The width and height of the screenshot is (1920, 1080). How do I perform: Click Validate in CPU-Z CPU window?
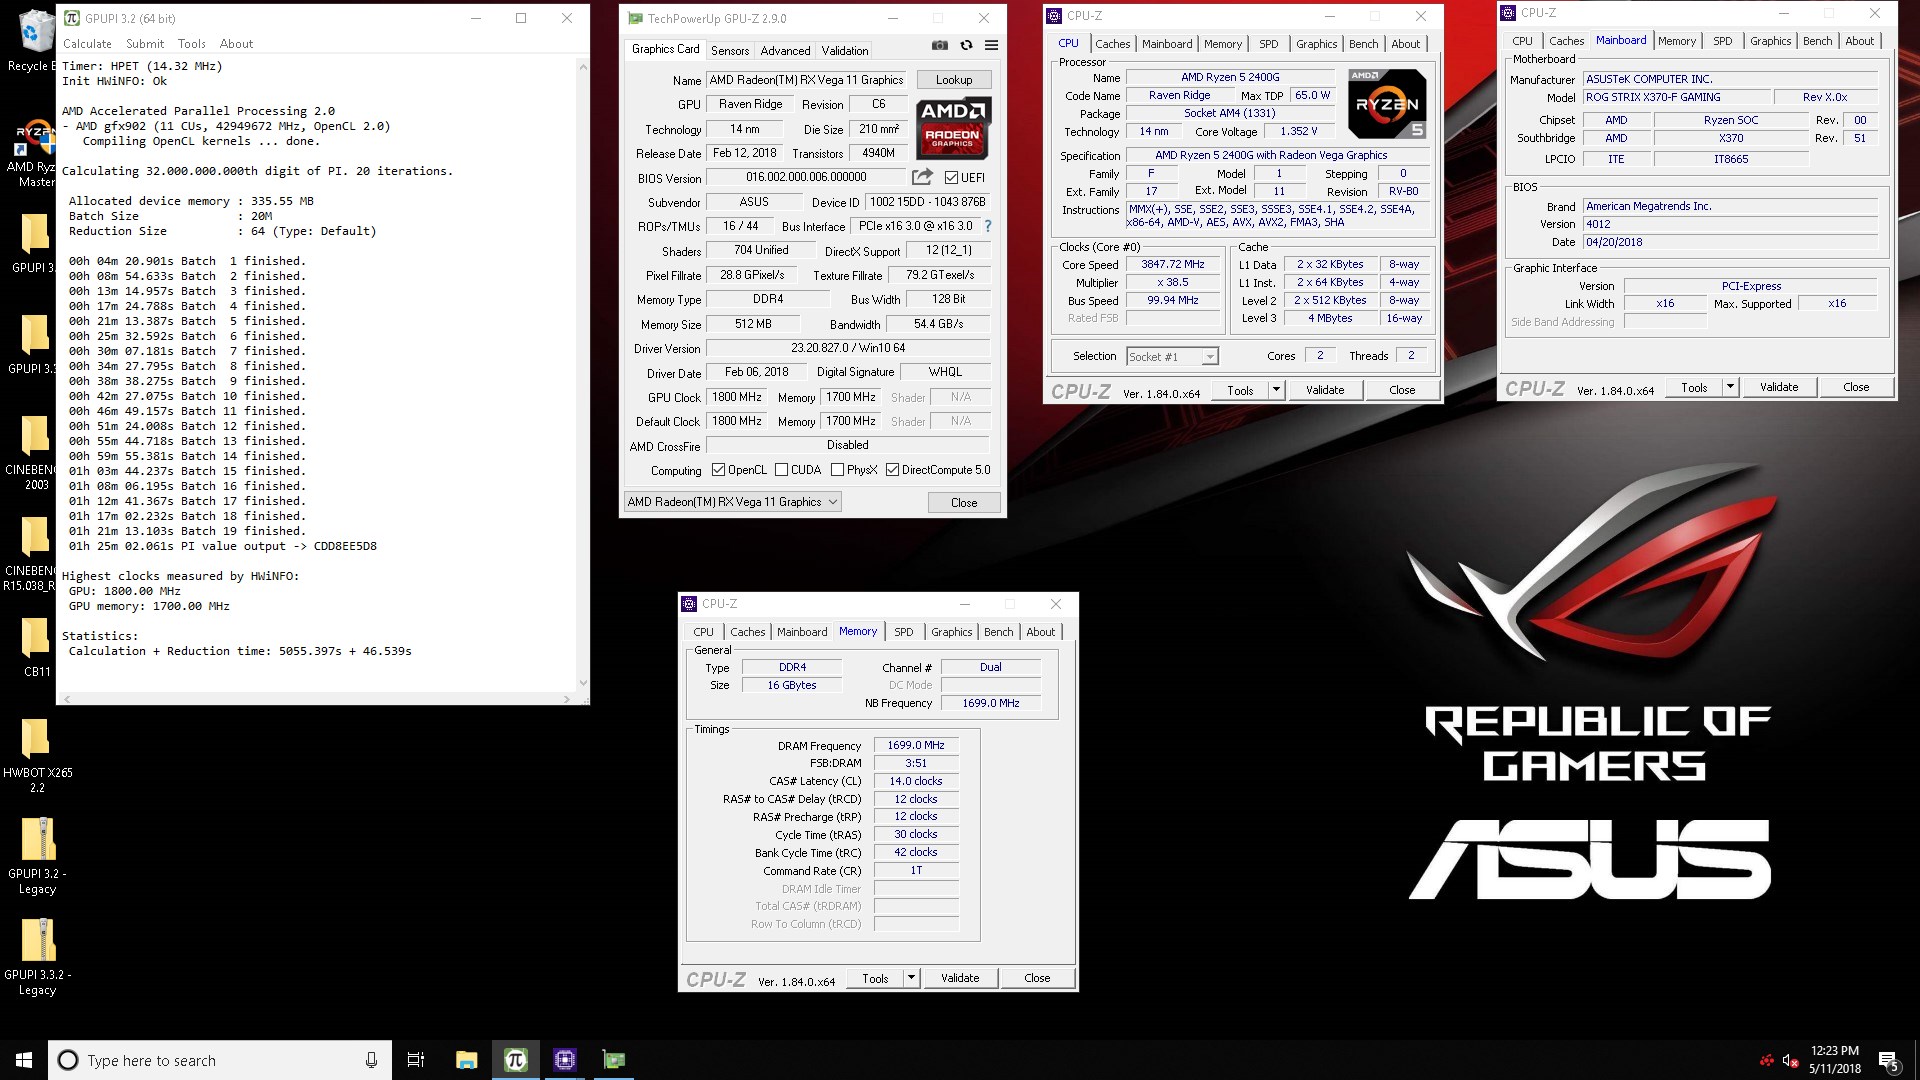1325,390
